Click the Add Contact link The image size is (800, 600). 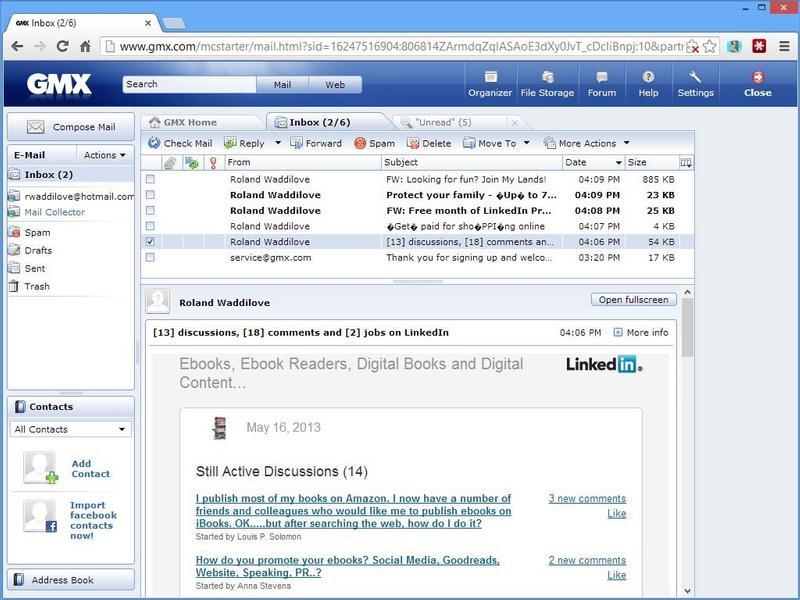tap(90, 468)
